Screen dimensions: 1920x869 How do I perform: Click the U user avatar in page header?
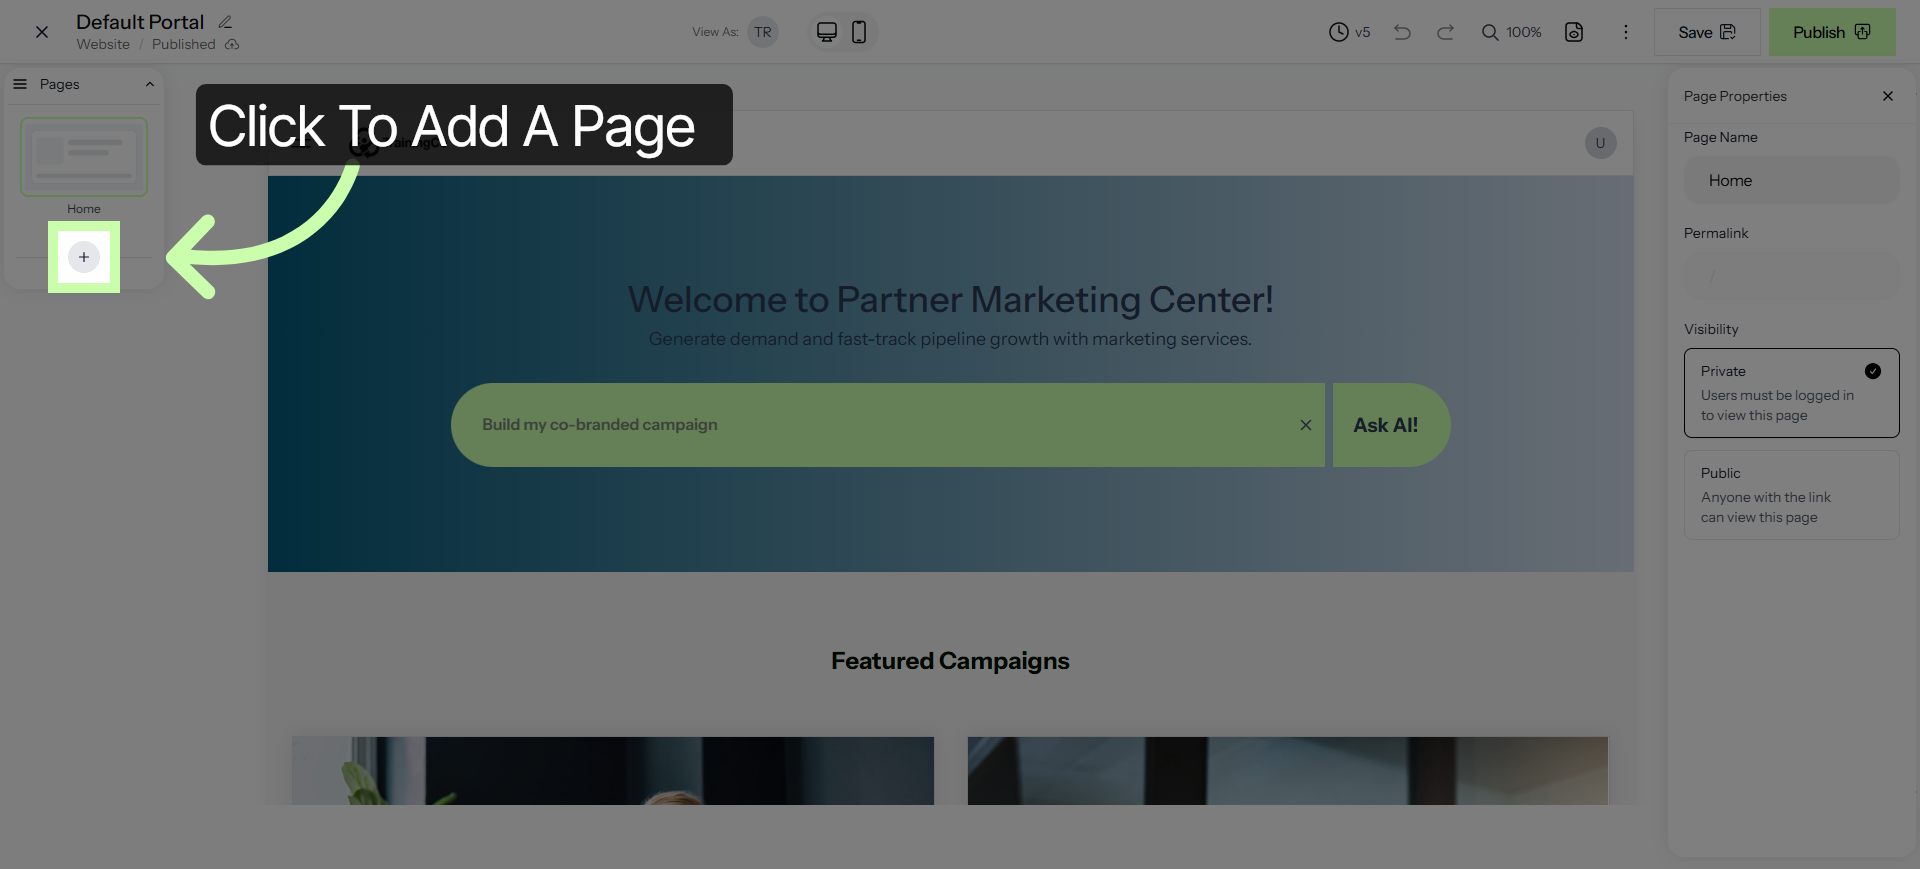1600,143
